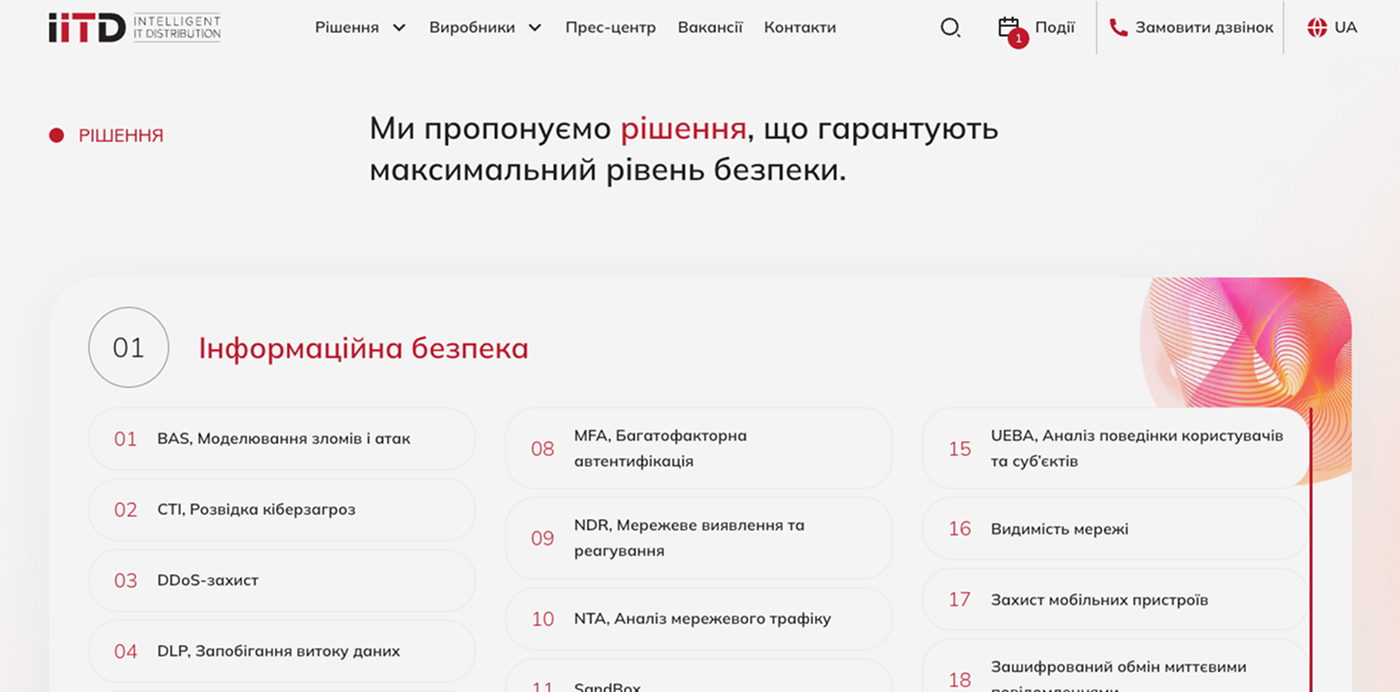This screenshot has height=692, width=1400.
Task: Click the events calendar icon with badge
Action: [x=1010, y=28]
